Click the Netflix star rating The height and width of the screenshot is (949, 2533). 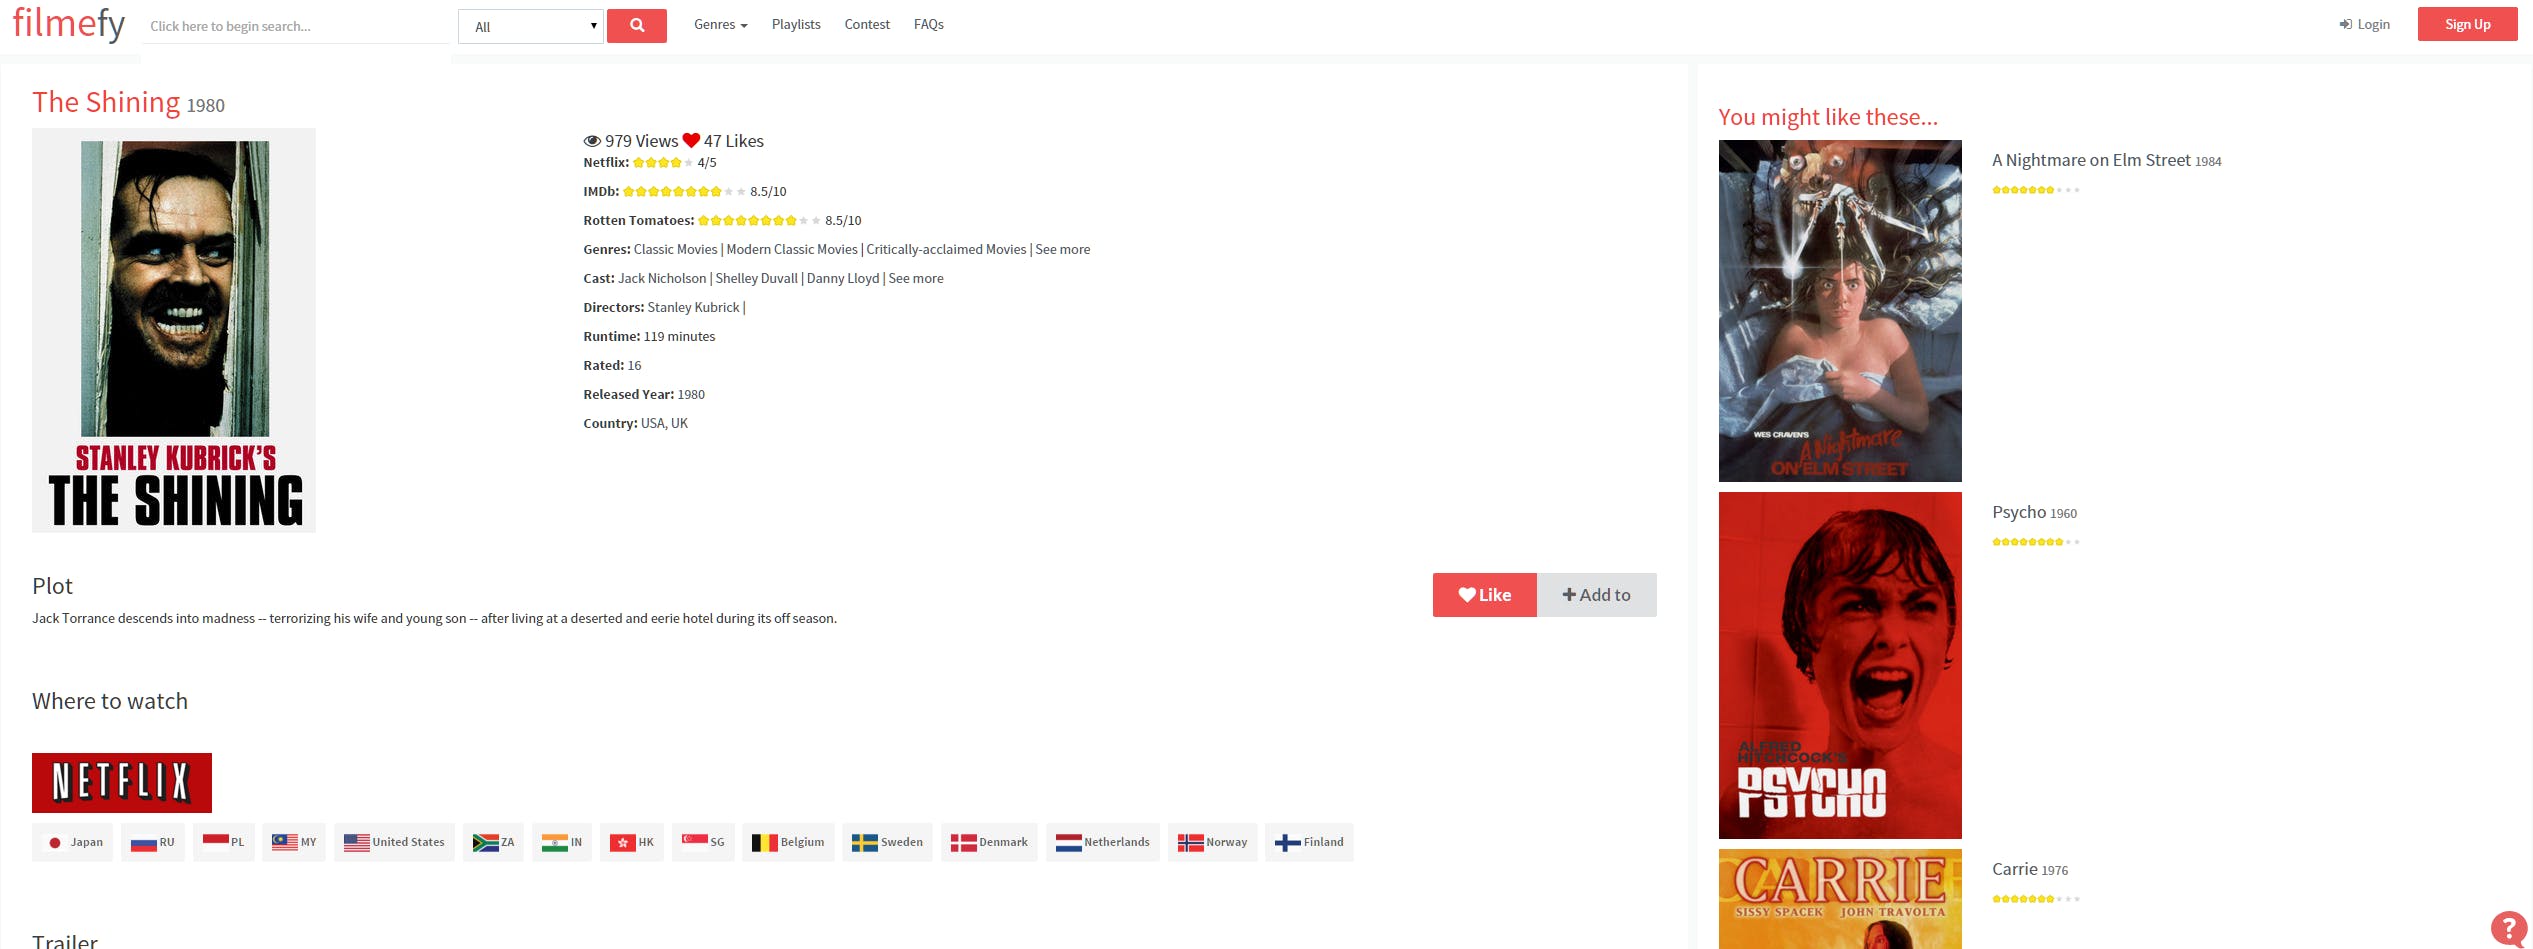tap(663, 162)
